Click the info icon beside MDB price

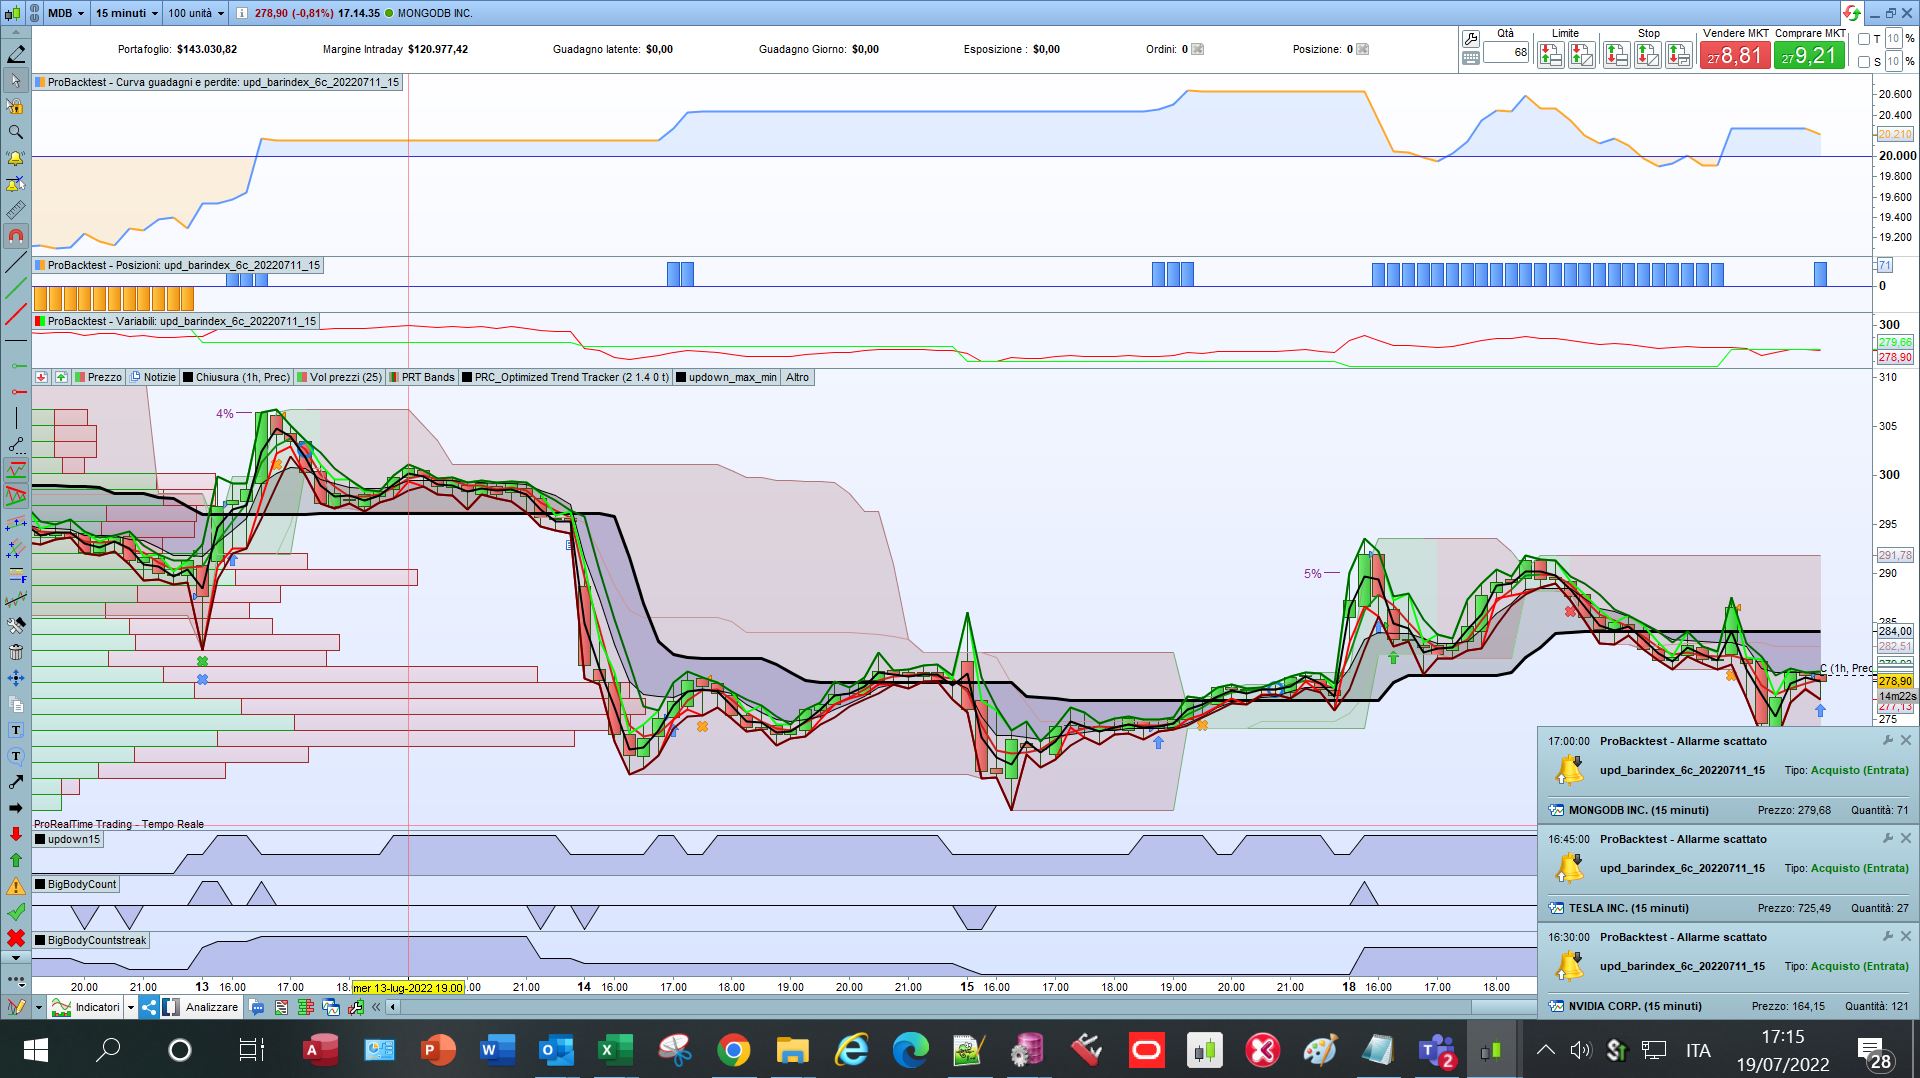coord(242,13)
